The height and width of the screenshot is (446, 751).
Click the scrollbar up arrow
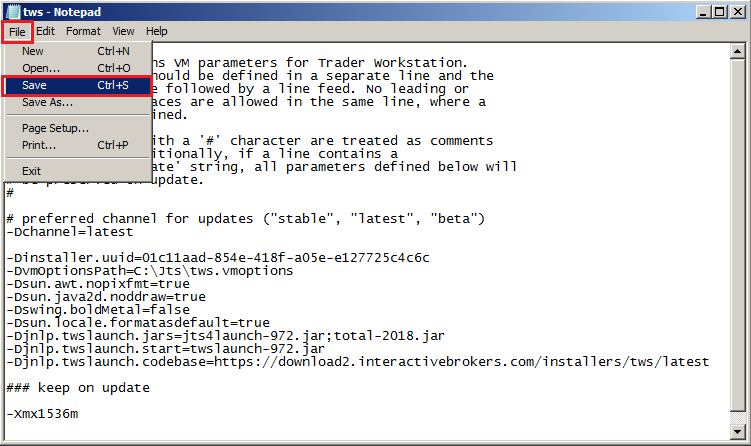click(738, 51)
